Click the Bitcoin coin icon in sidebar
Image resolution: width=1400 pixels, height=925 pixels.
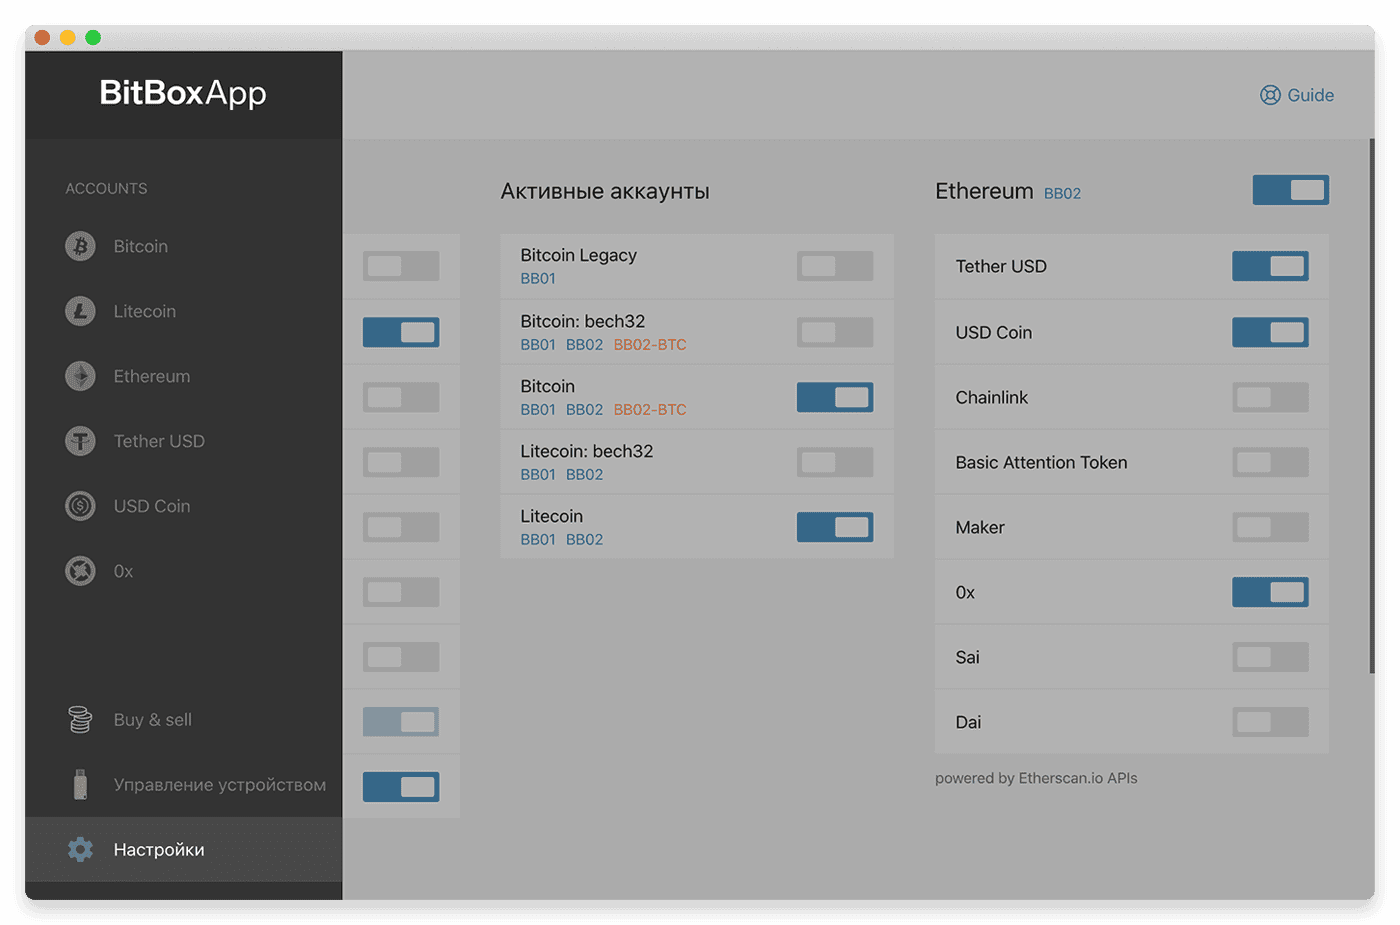[80, 246]
